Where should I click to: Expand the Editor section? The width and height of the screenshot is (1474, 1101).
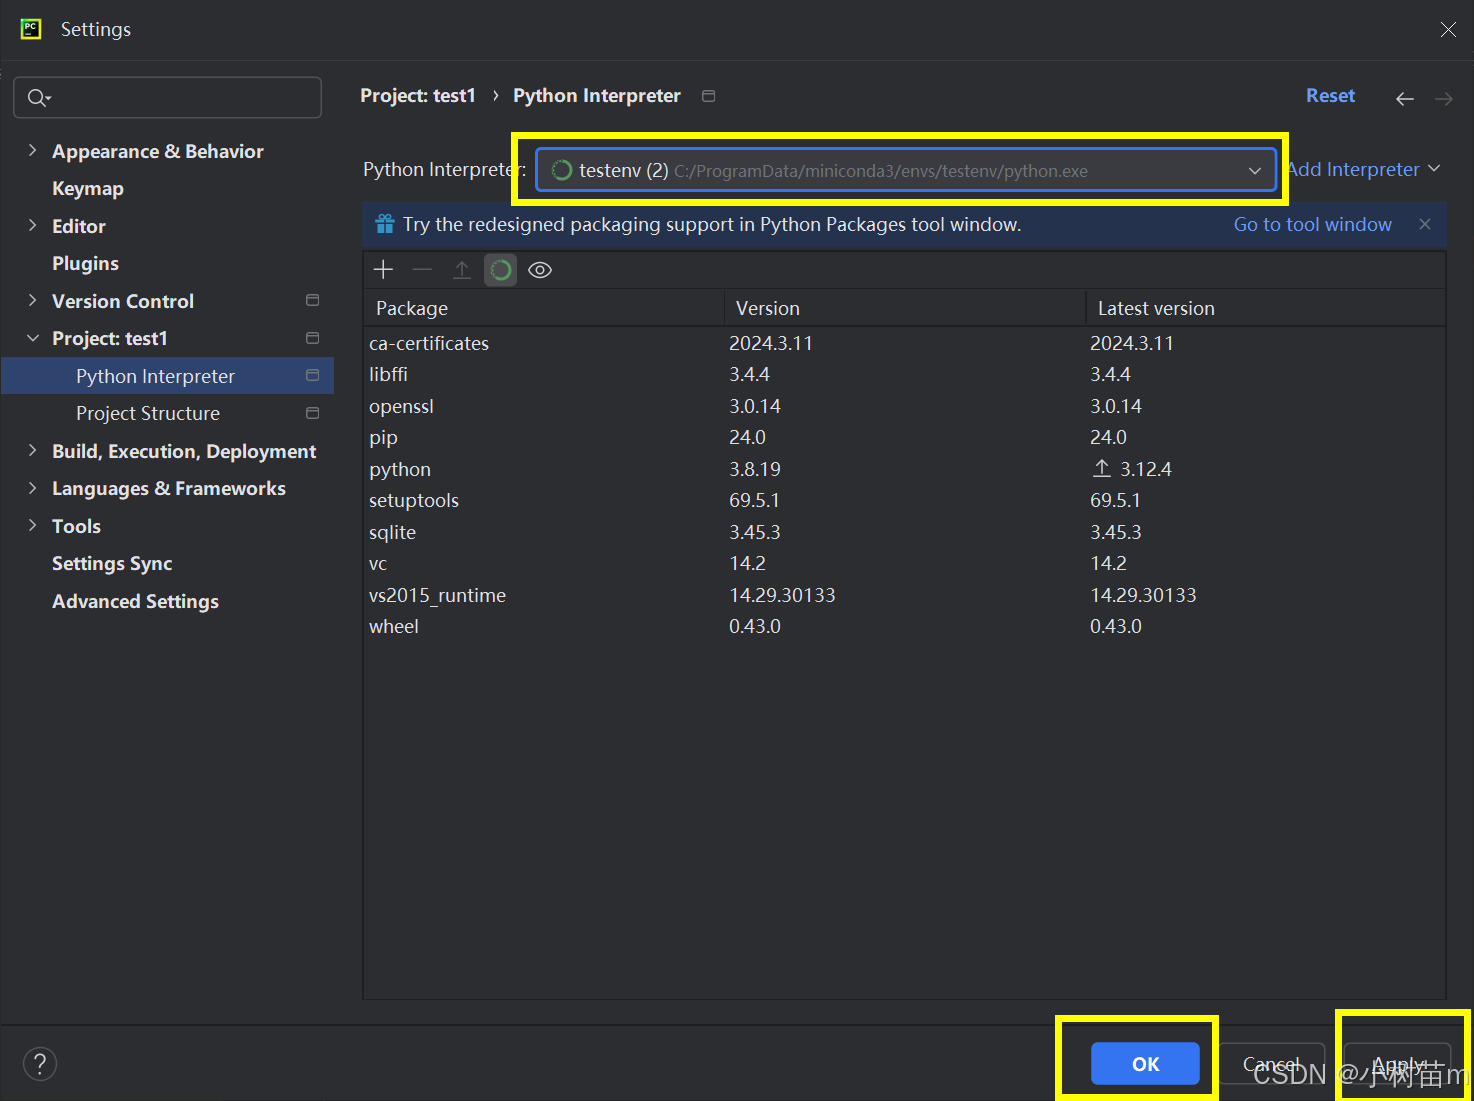(32, 225)
